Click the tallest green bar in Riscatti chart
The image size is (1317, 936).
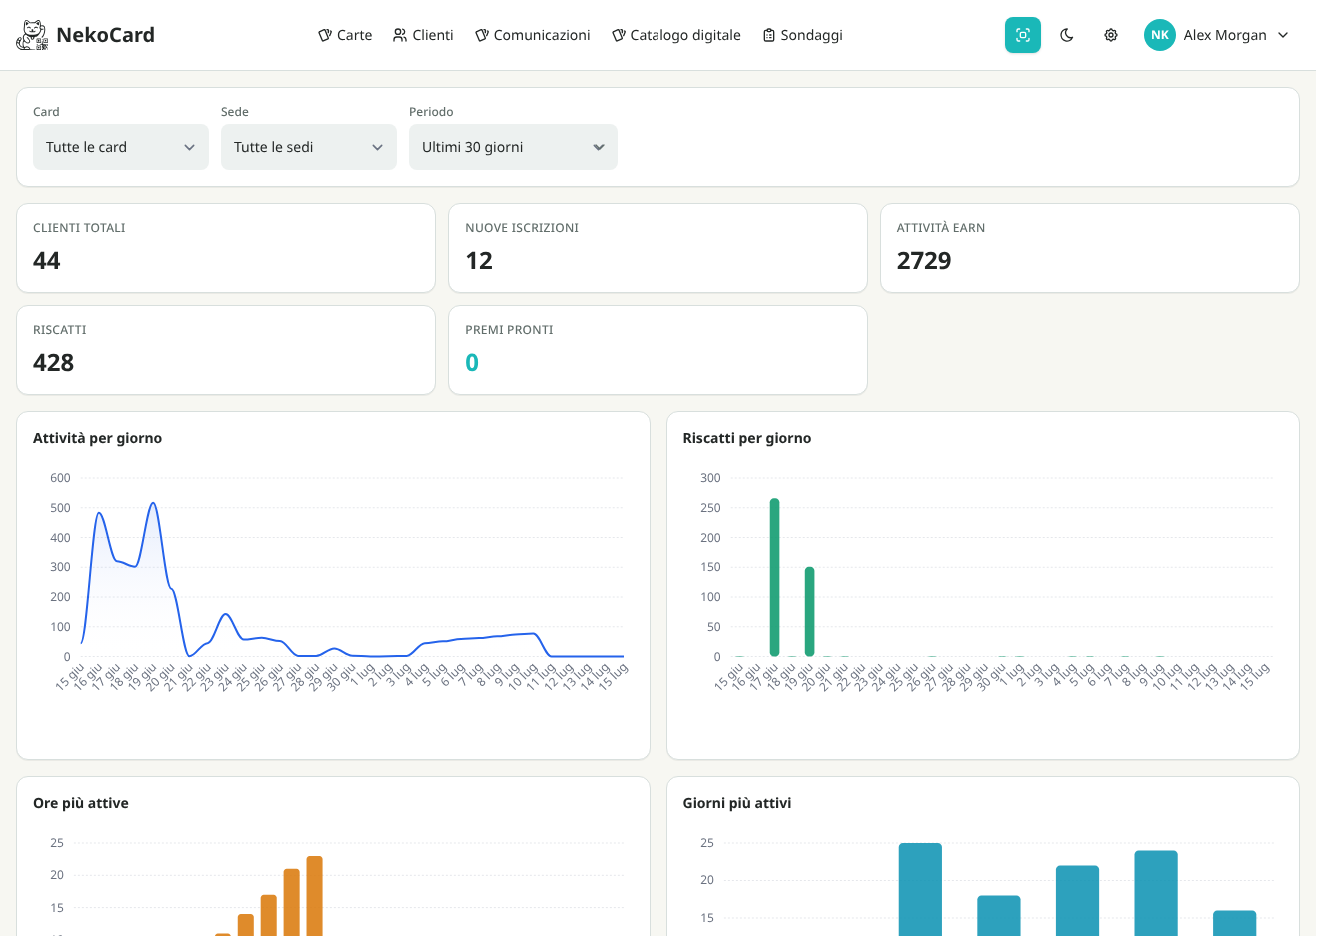pos(774,577)
